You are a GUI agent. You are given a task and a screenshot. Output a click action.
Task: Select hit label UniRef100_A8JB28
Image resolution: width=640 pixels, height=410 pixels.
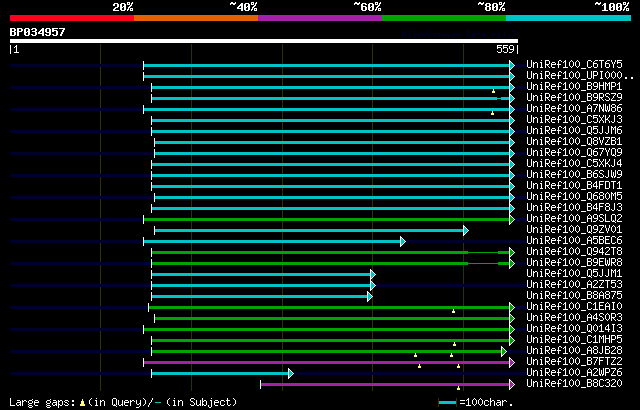pyautogui.click(x=574, y=351)
